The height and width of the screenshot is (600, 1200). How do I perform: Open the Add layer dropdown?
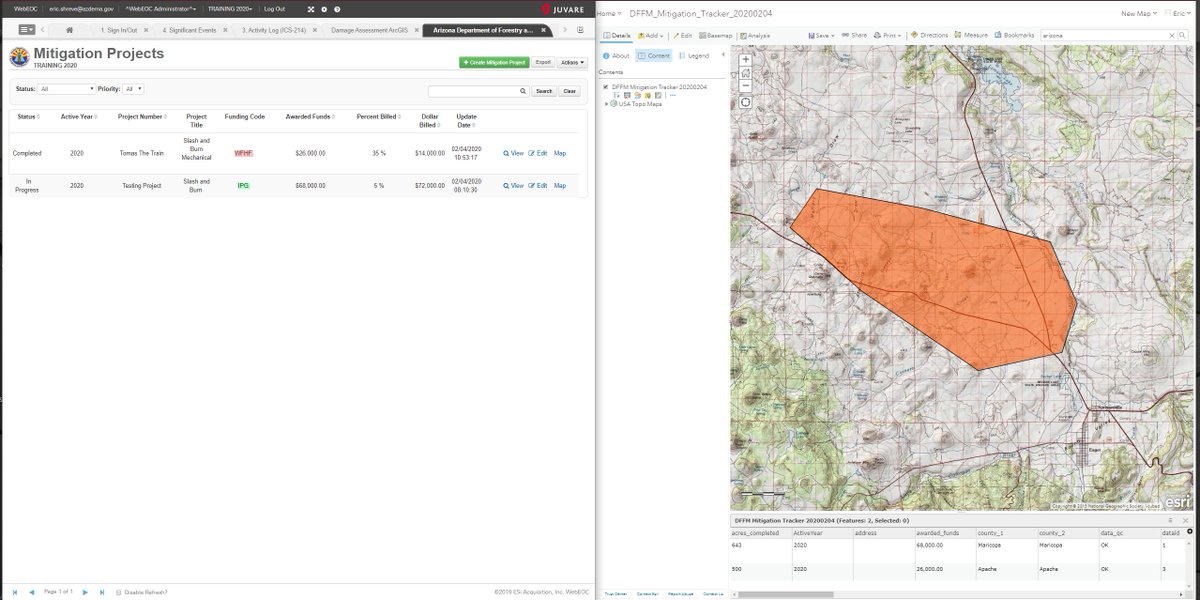(650, 35)
